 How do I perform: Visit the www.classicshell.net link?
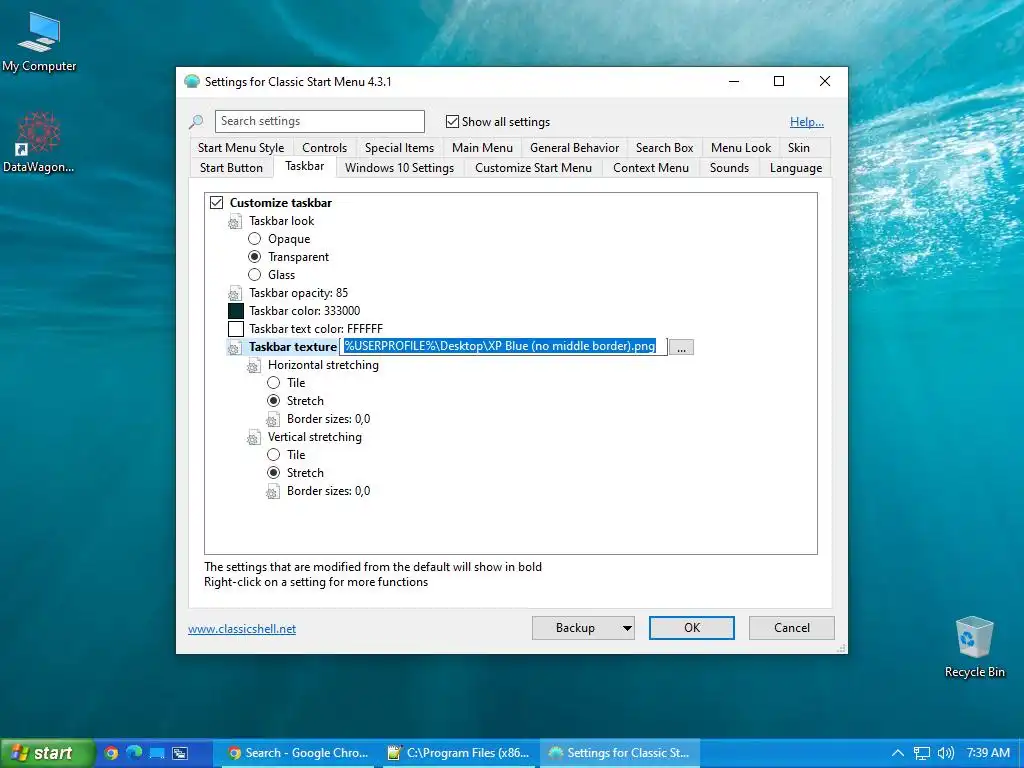[x=242, y=629]
